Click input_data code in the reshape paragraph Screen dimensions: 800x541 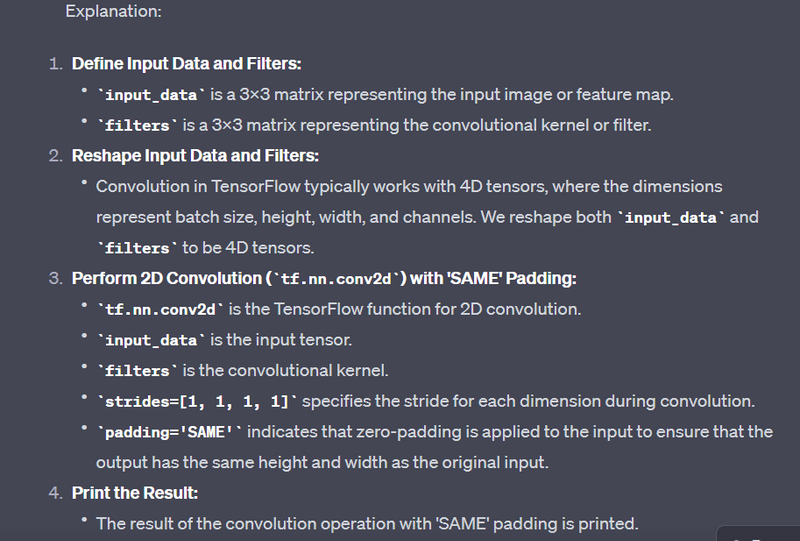tap(671, 217)
